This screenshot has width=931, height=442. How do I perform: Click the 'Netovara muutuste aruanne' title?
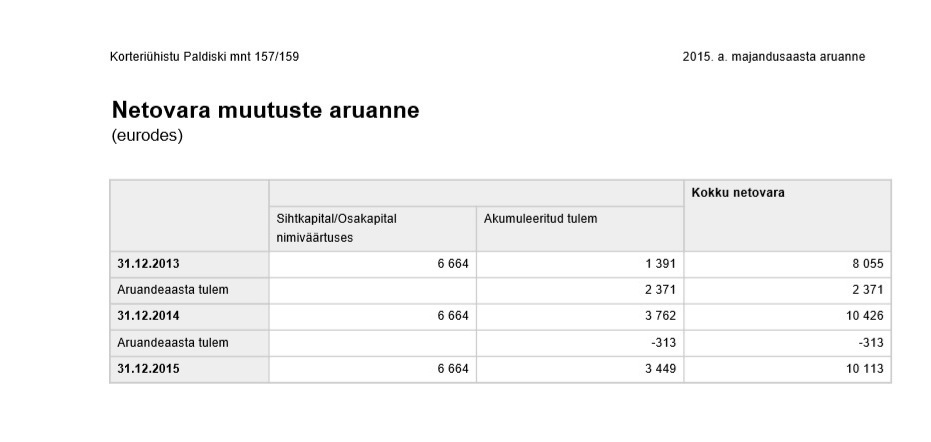(x=265, y=111)
